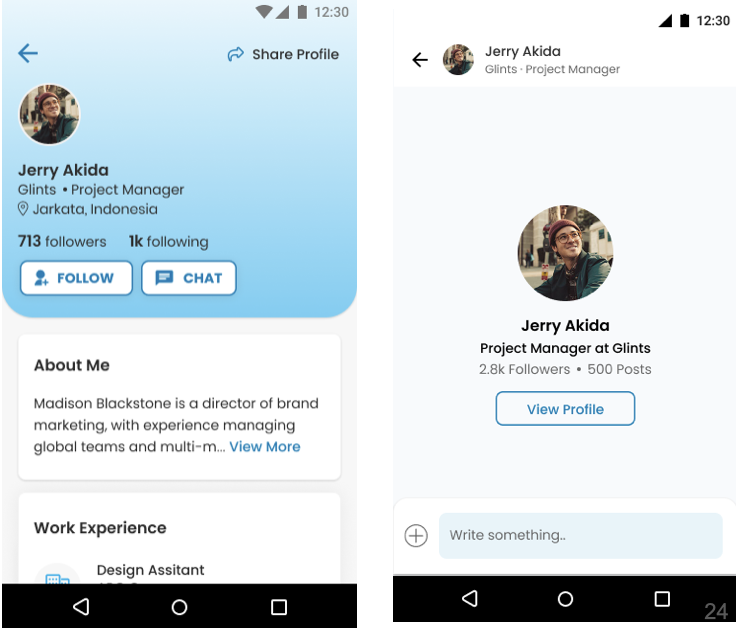Viewport: 736px width, 628px height.
Task: Open CHAT with Jerry Akida
Action: (189, 278)
